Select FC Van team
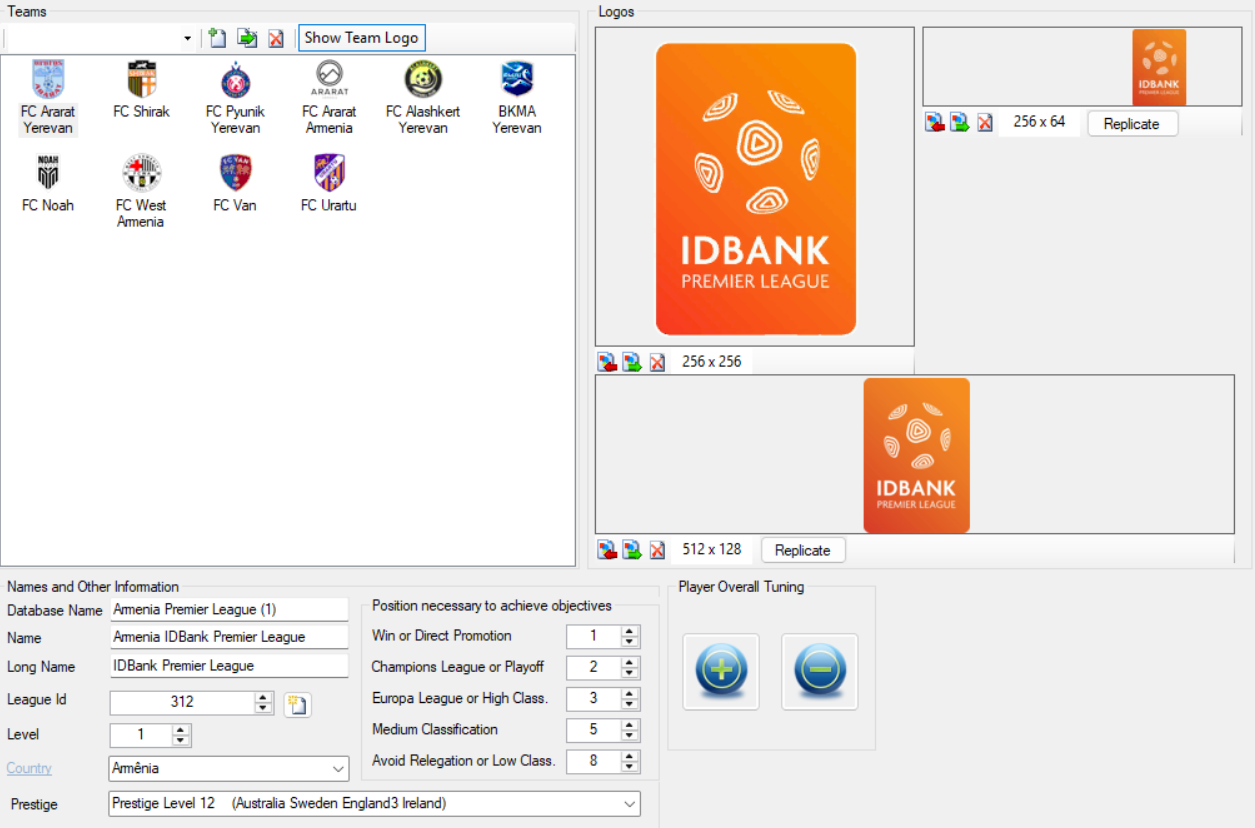 [235, 183]
